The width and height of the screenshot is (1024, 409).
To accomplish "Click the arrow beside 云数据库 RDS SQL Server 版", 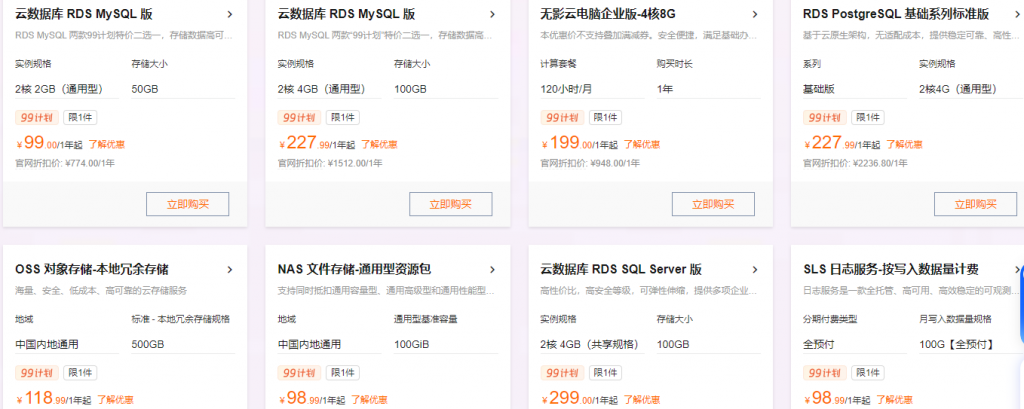I will 755,270.
